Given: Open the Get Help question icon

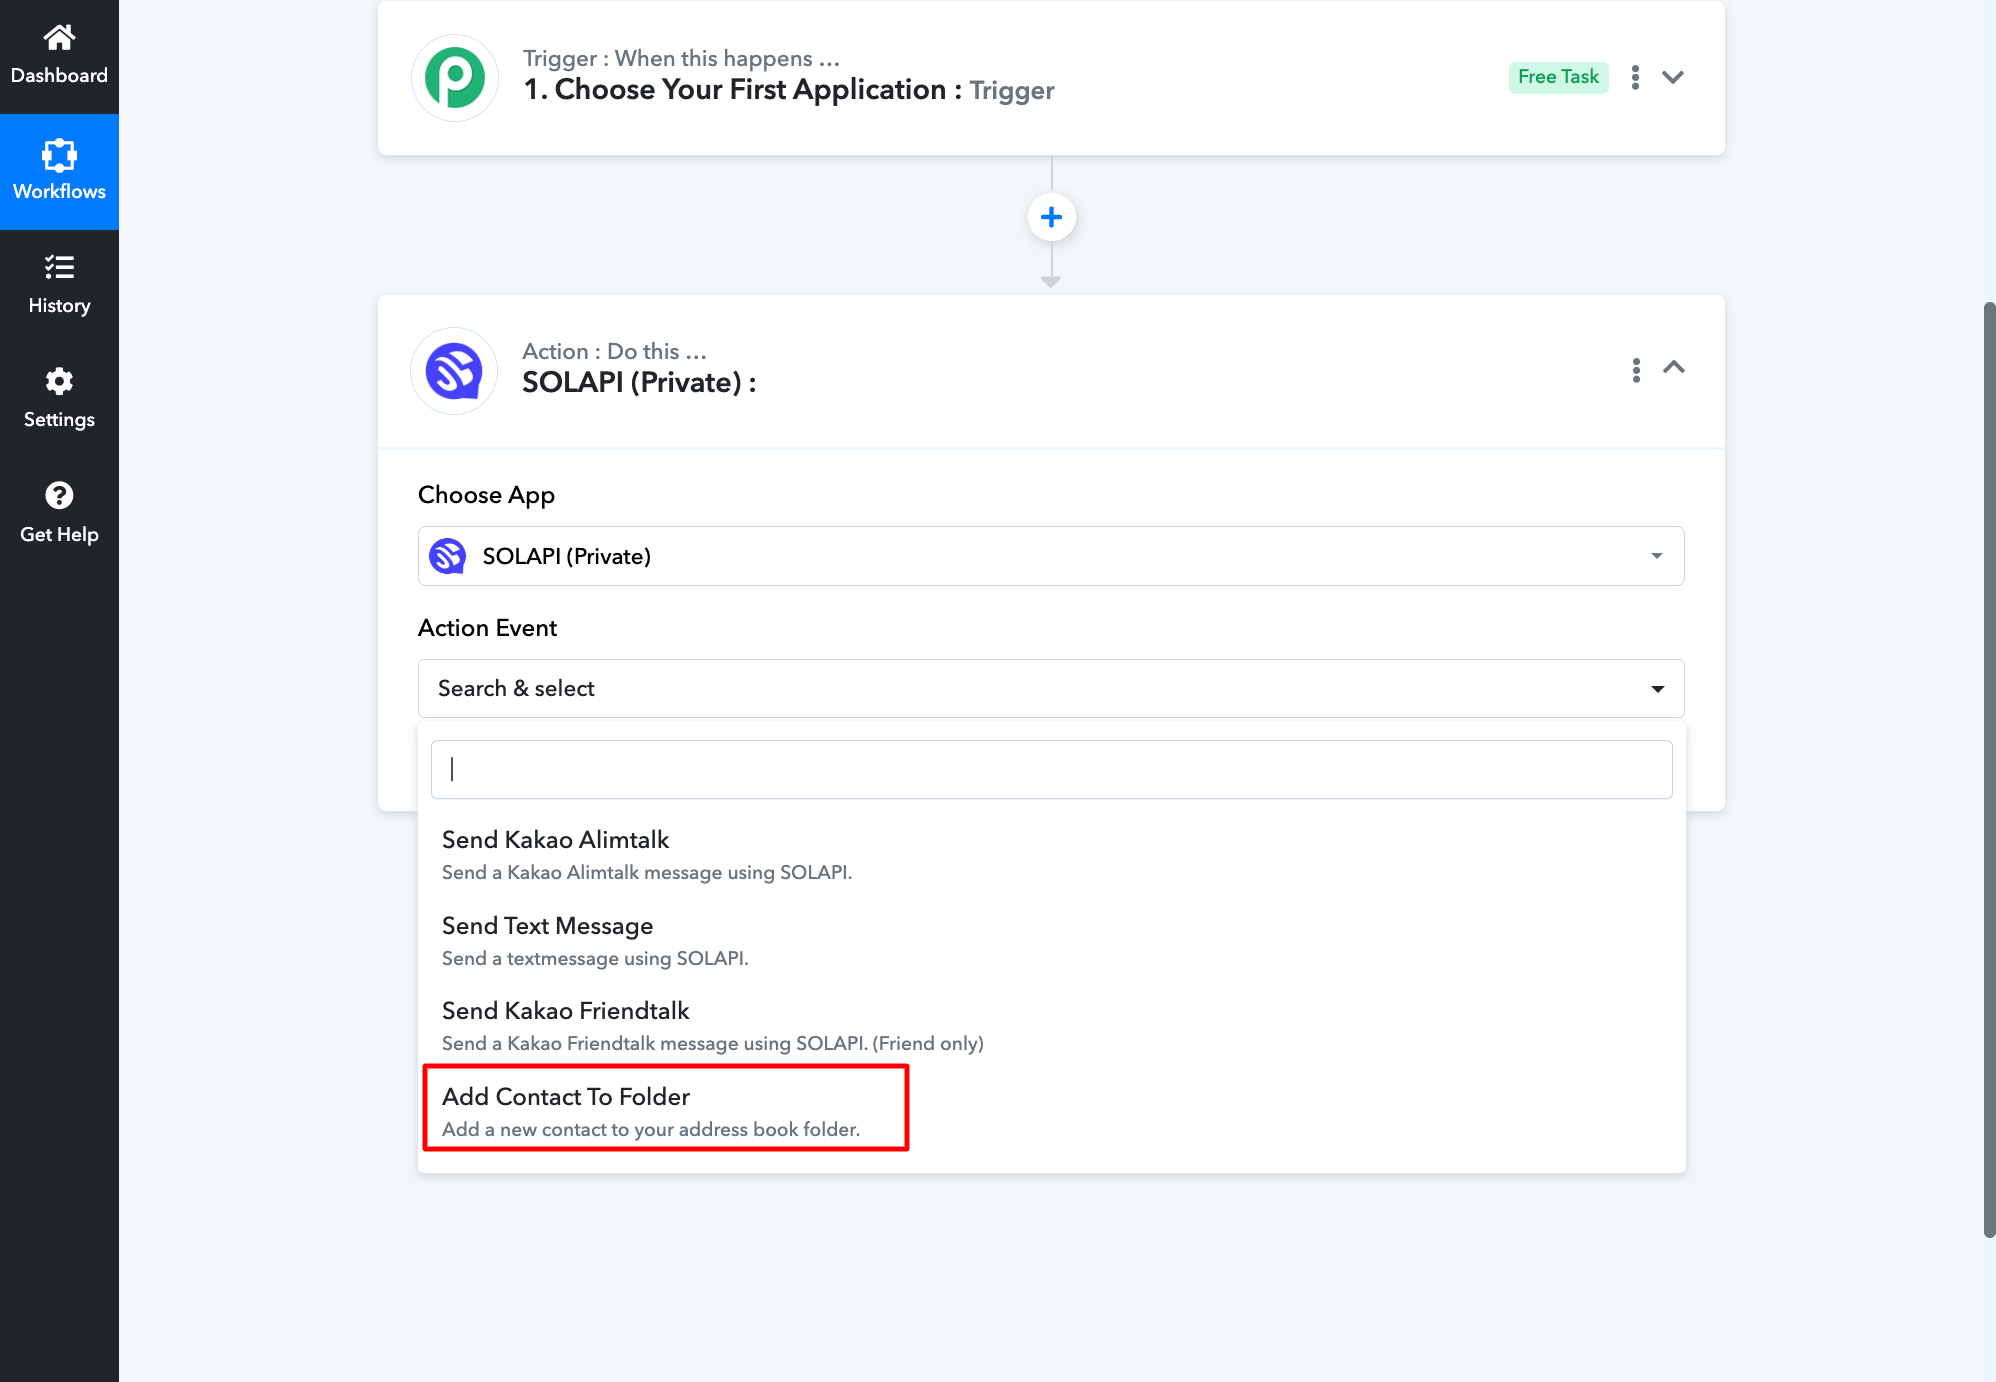Looking at the screenshot, I should 59,495.
